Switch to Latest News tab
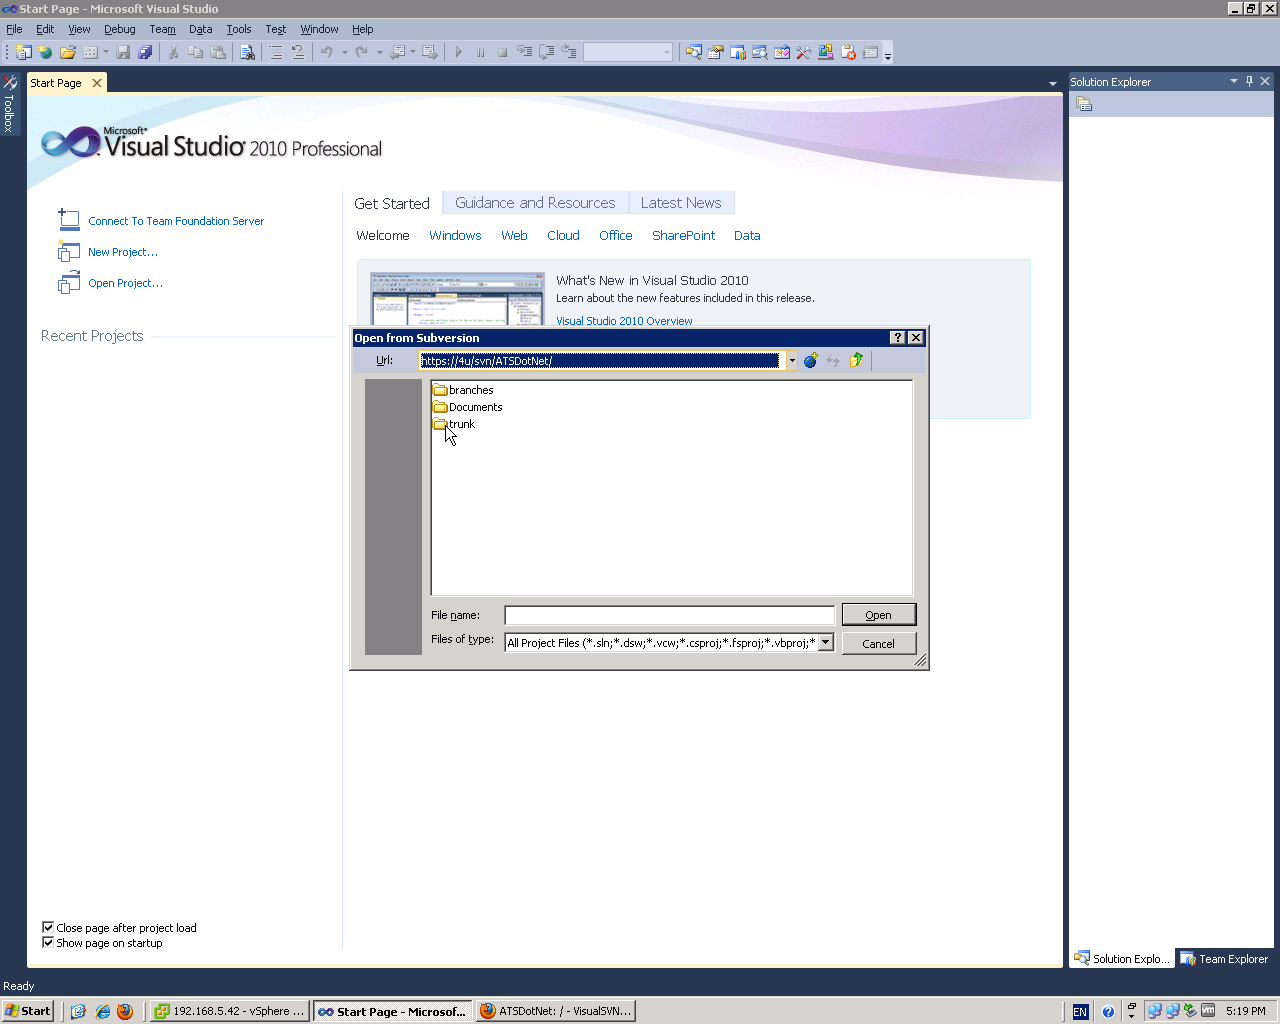The width and height of the screenshot is (1280, 1024). click(x=681, y=203)
